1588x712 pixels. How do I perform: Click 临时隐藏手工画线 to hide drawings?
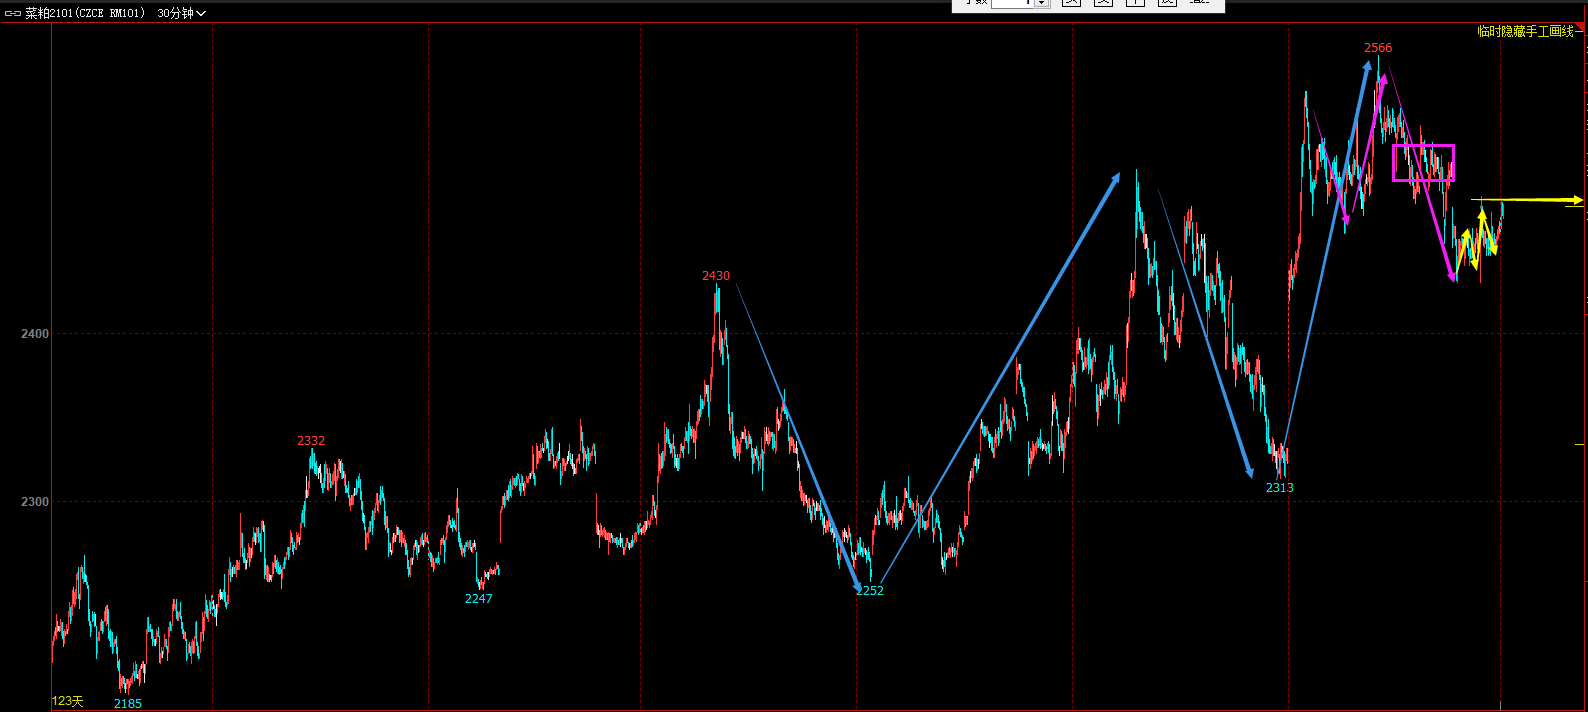click(1527, 31)
